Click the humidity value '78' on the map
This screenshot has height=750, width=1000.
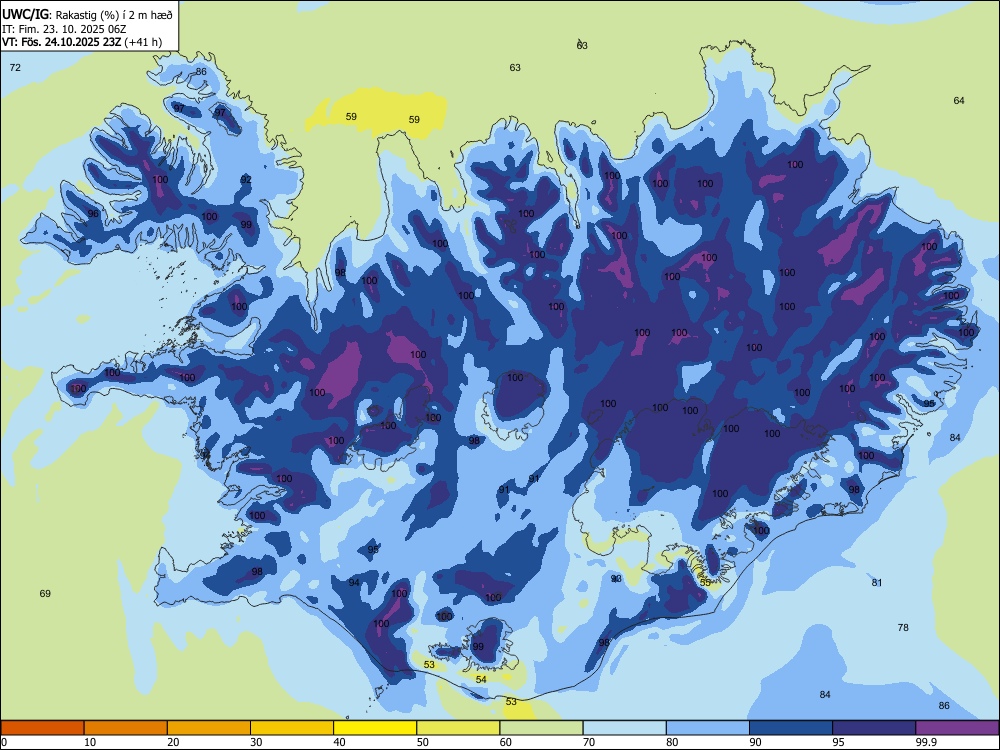pyautogui.click(x=903, y=628)
